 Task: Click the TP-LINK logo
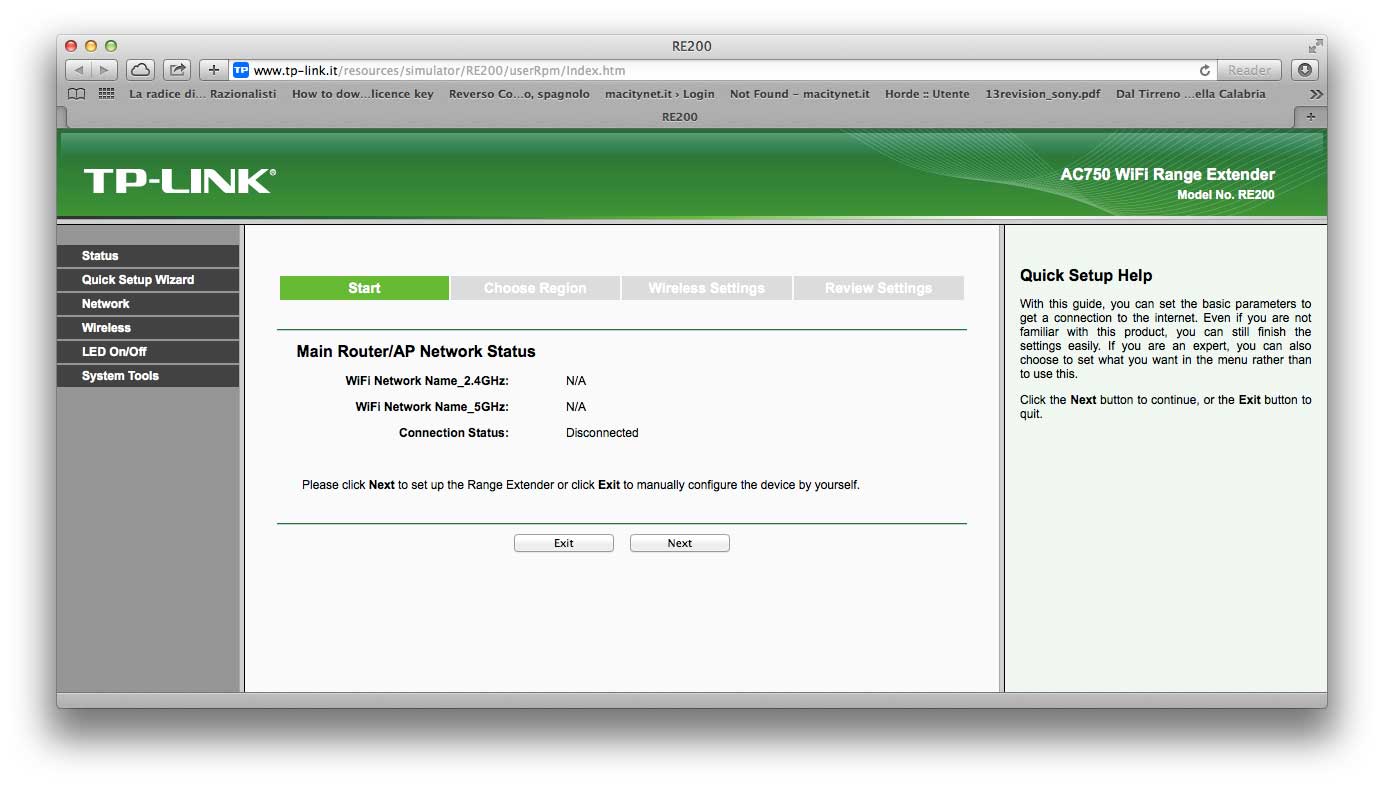(x=180, y=181)
